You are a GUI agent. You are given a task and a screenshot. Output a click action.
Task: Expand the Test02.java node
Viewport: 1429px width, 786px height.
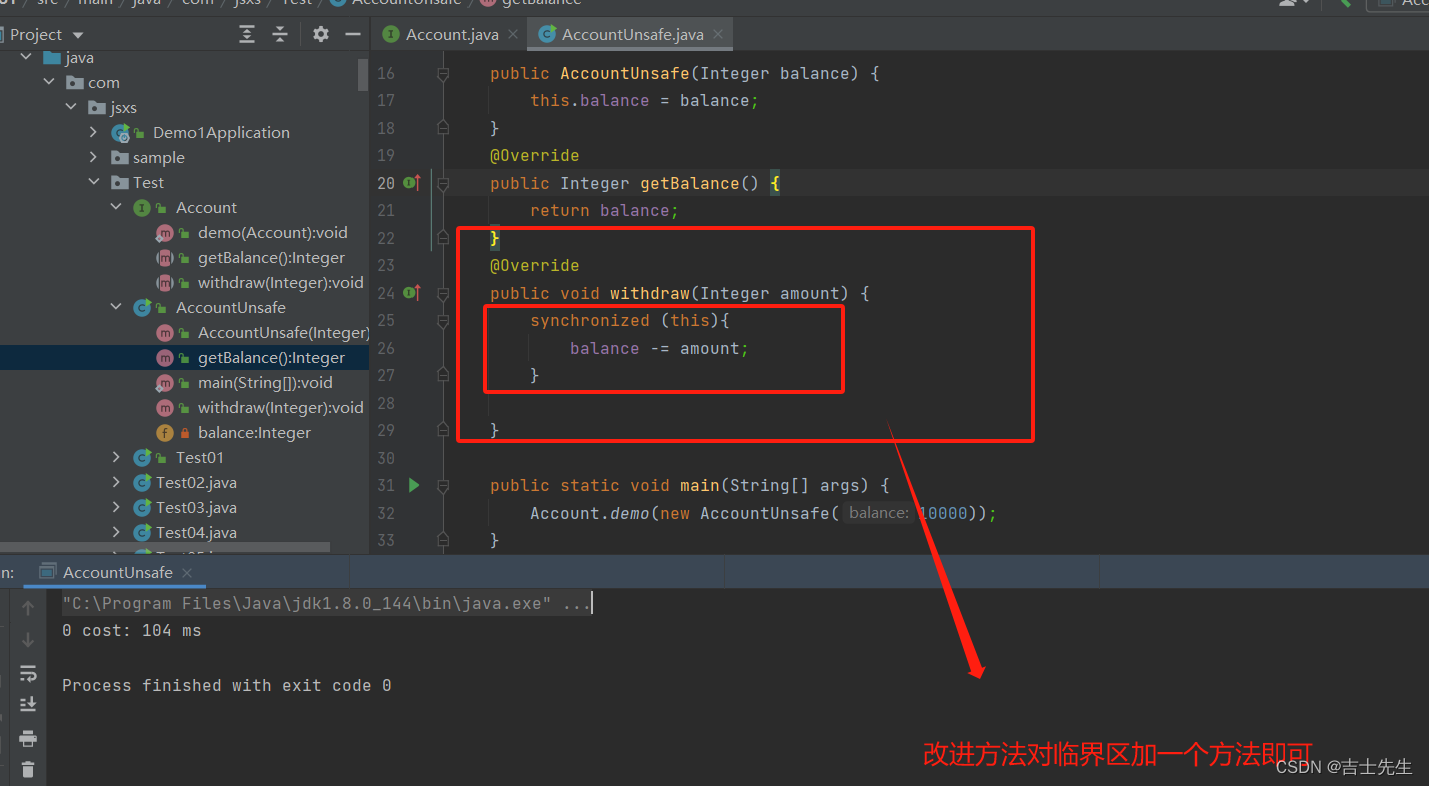[117, 482]
